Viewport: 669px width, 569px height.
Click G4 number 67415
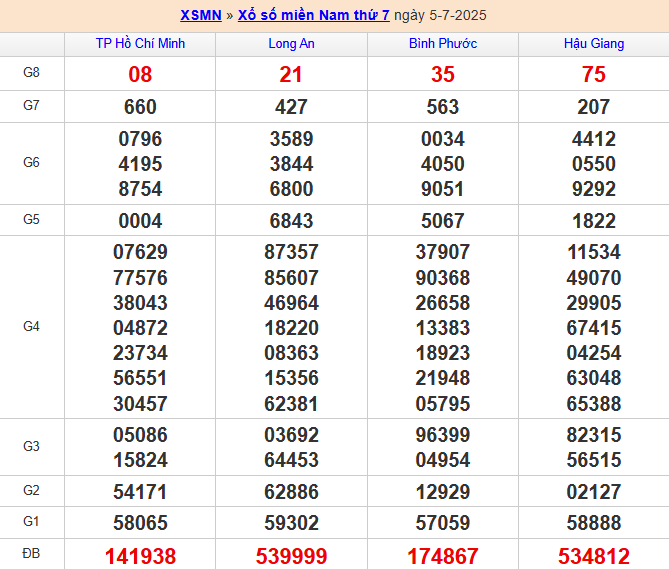pos(594,328)
